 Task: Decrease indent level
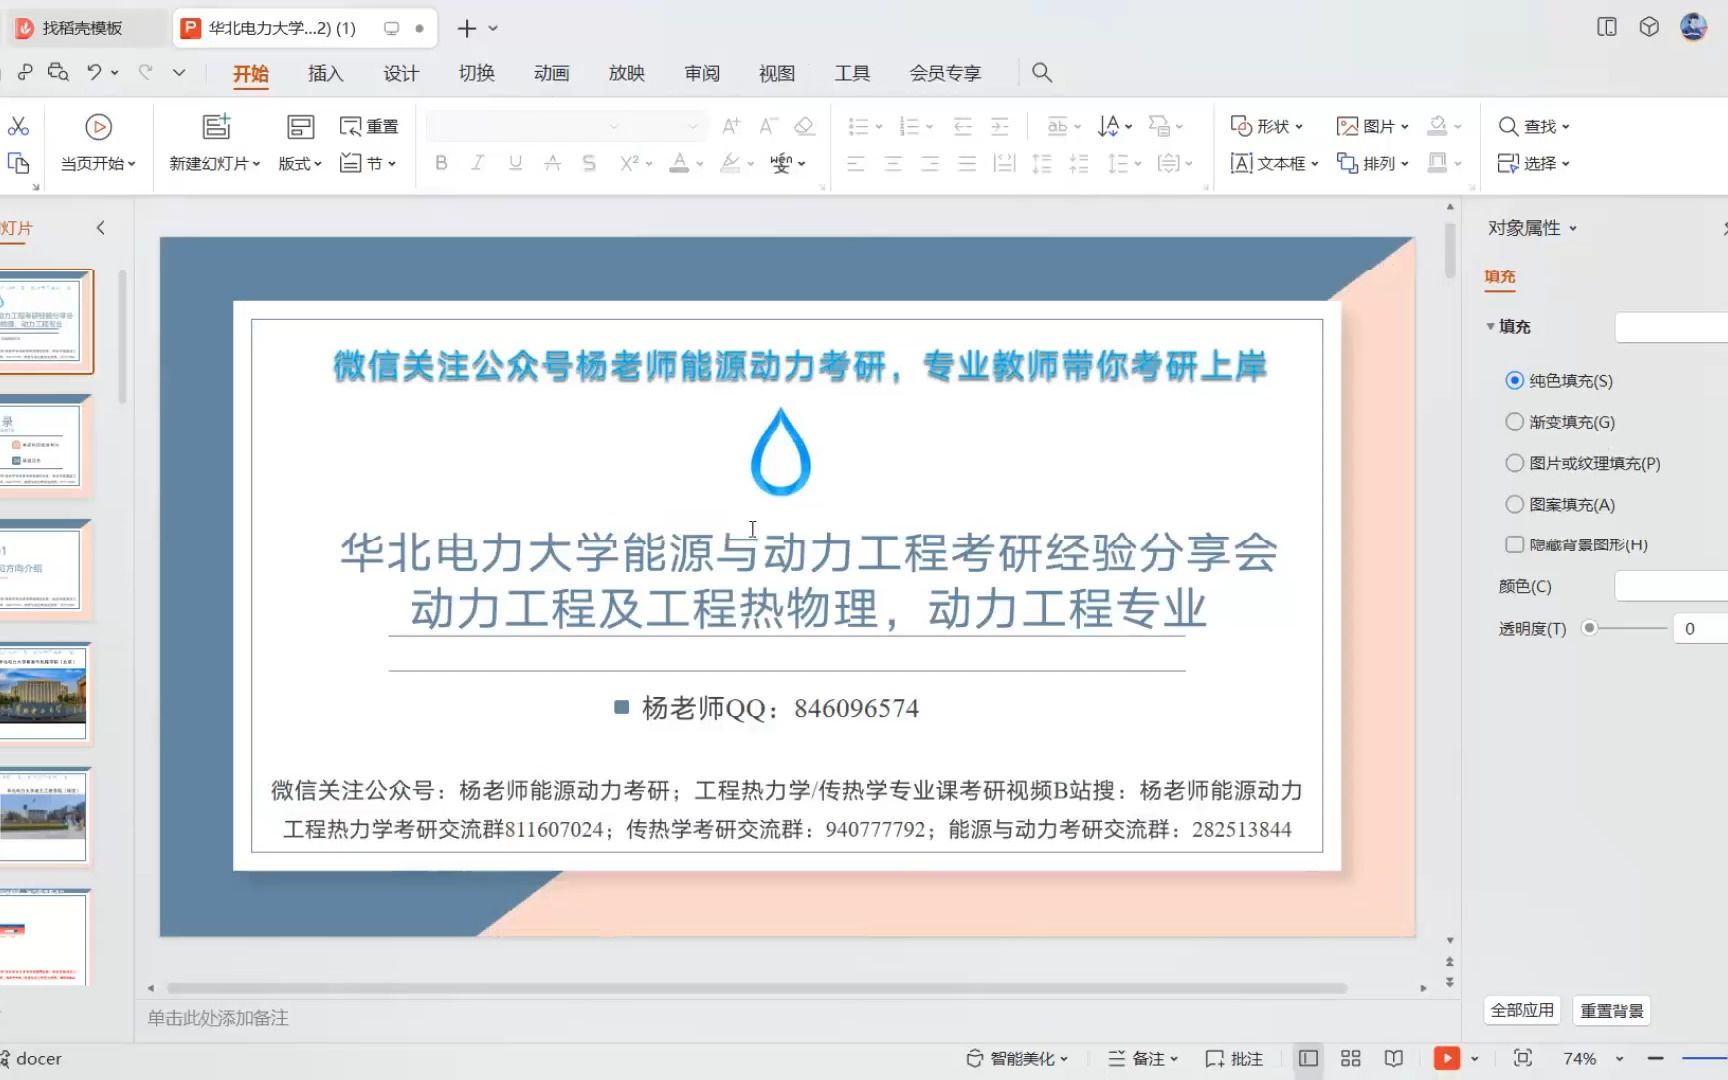(x=963, y=126)
